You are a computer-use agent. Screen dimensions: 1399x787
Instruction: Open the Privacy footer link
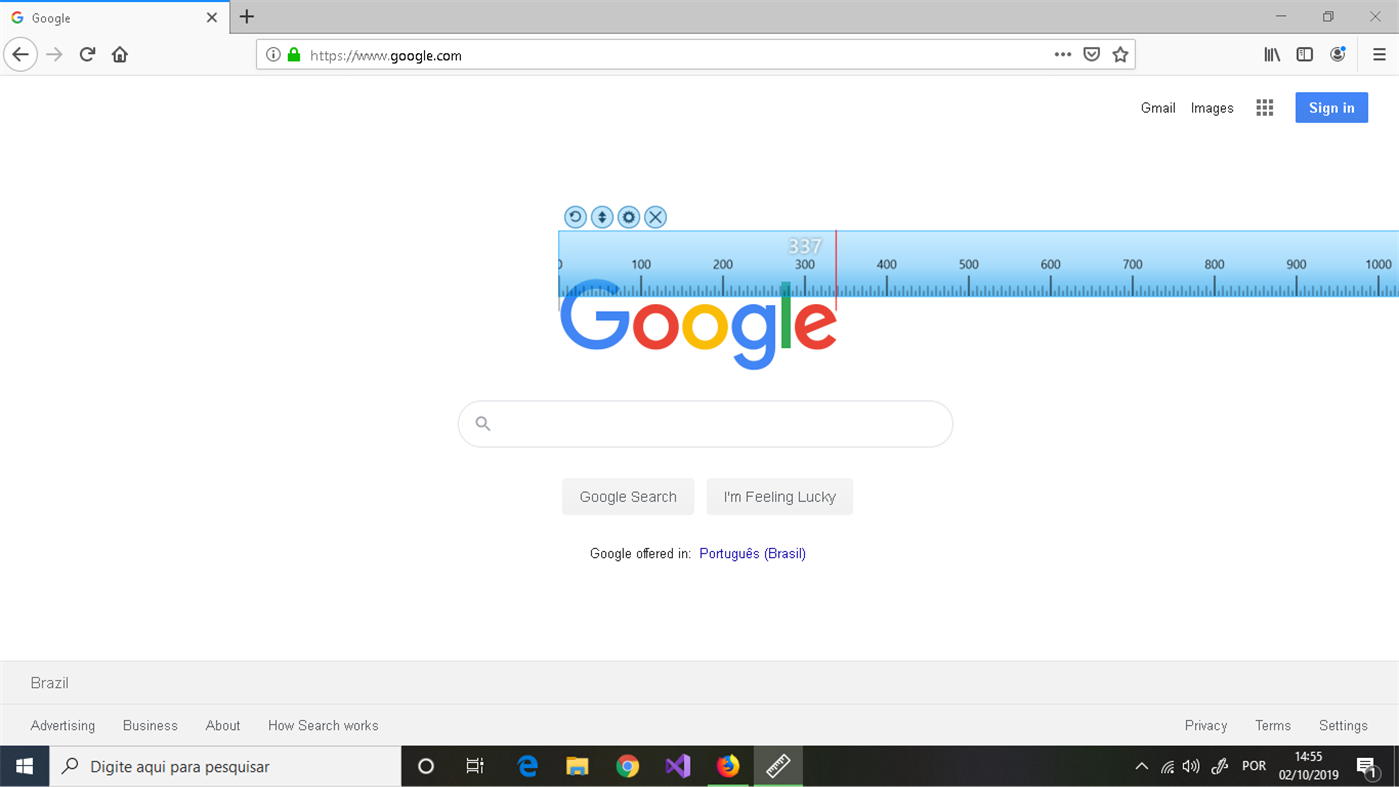tap(1206, 726)
